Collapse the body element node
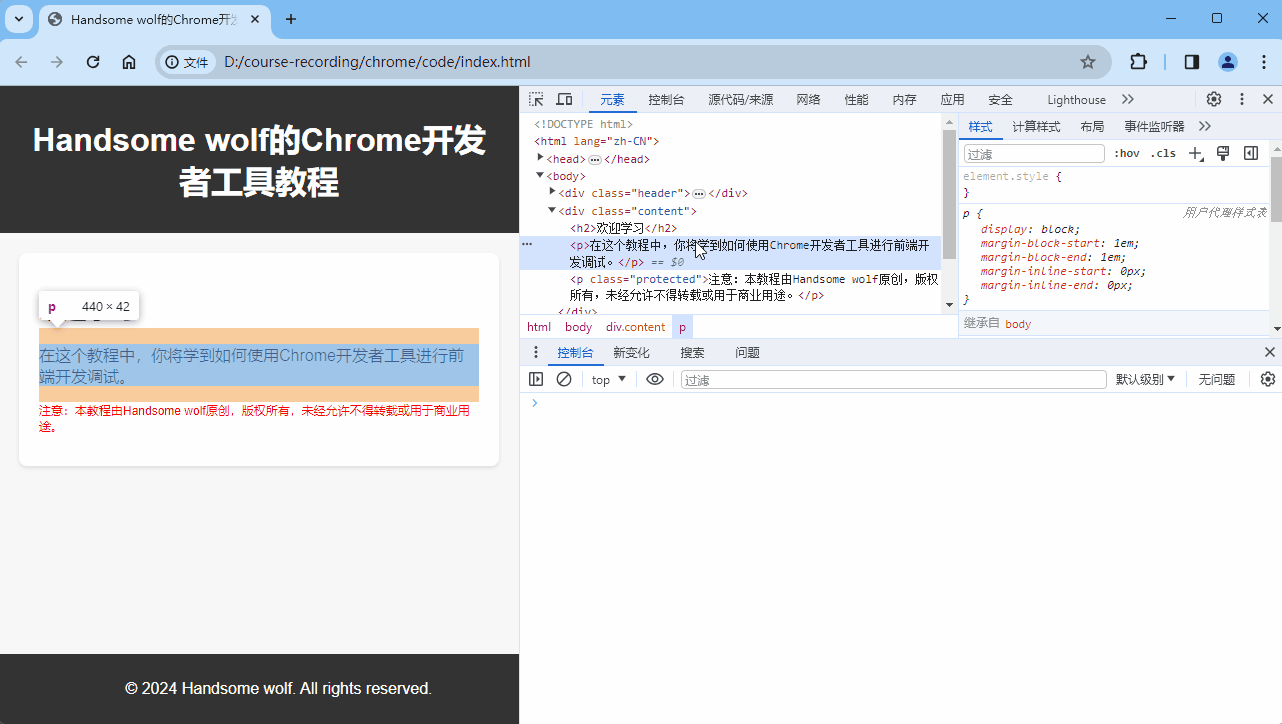1282x724 pixels. click(x=540, y=175)
